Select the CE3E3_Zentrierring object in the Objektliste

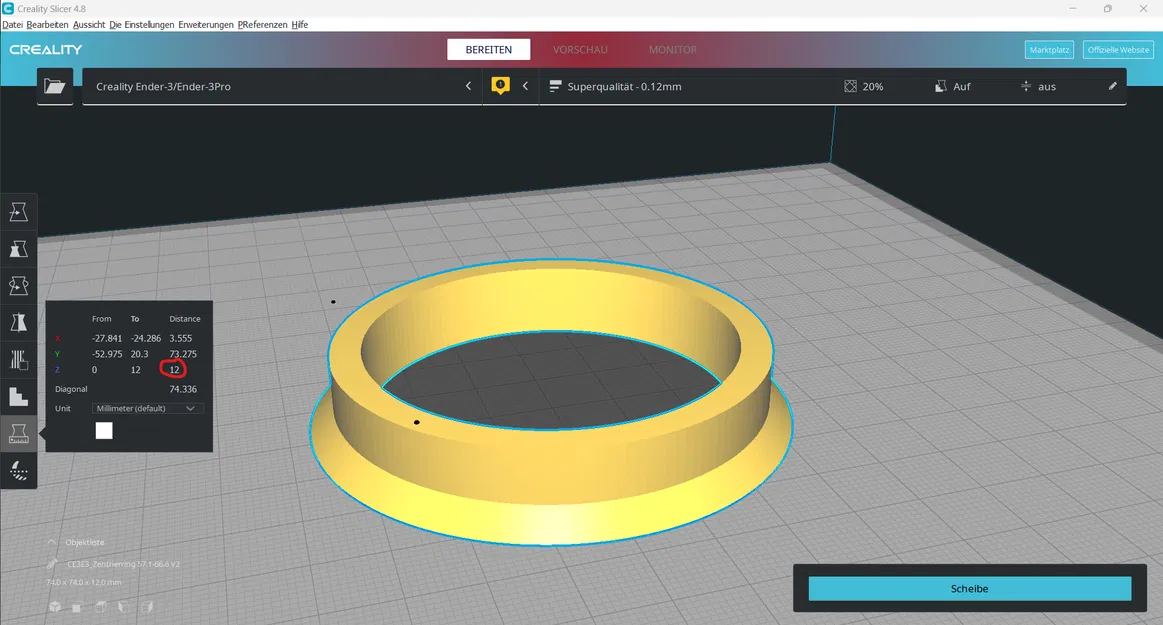[x=123, y=563]
